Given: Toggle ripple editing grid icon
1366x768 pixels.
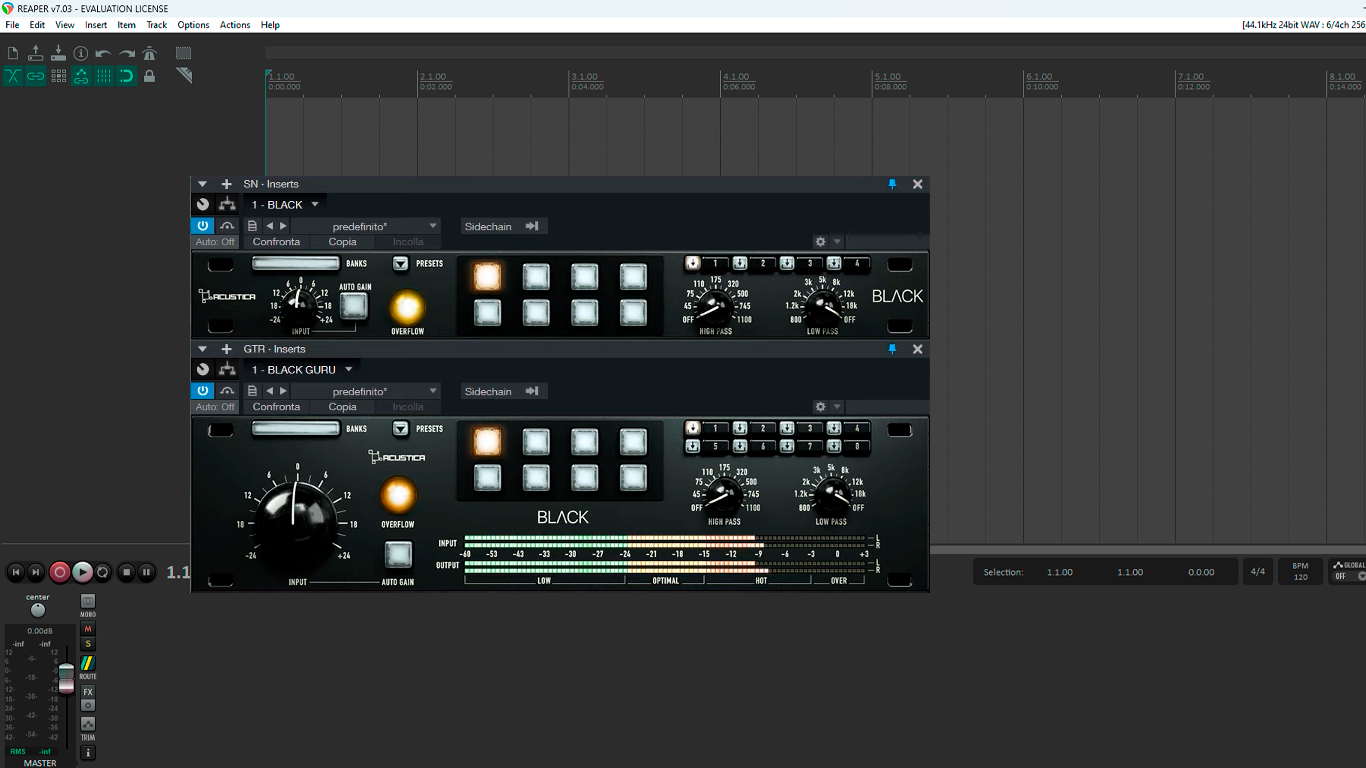Looking at the screenshot, I should [x=58, y=76].
